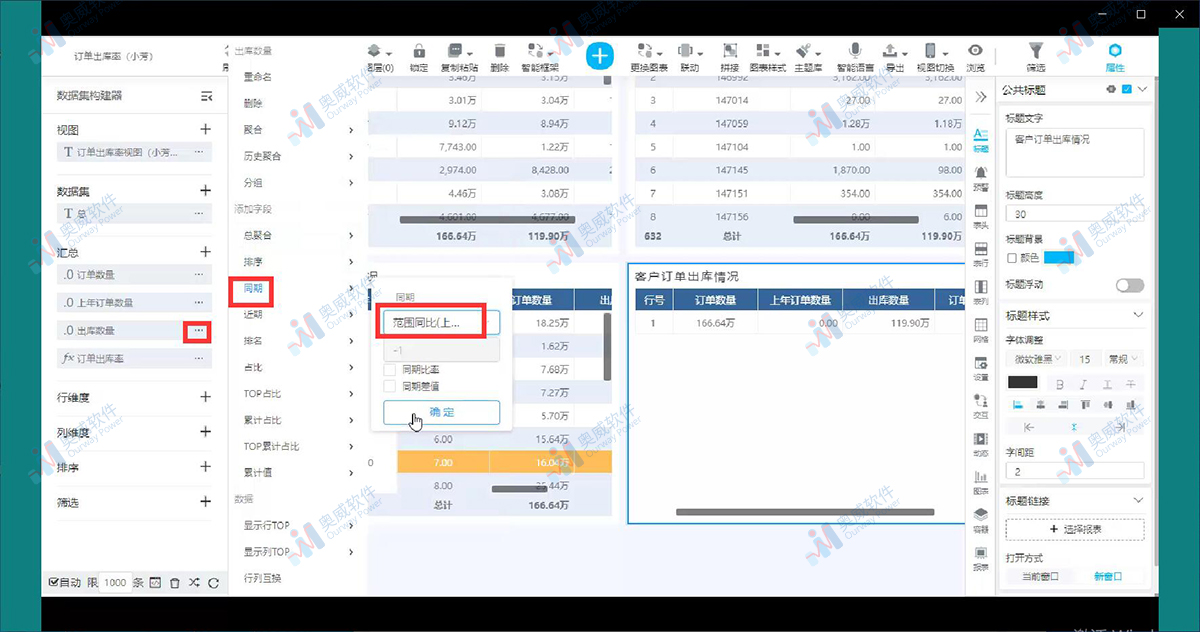
Task: Toggle the blue 公共标题 header checkbox
Action: tap(1127, 89)
